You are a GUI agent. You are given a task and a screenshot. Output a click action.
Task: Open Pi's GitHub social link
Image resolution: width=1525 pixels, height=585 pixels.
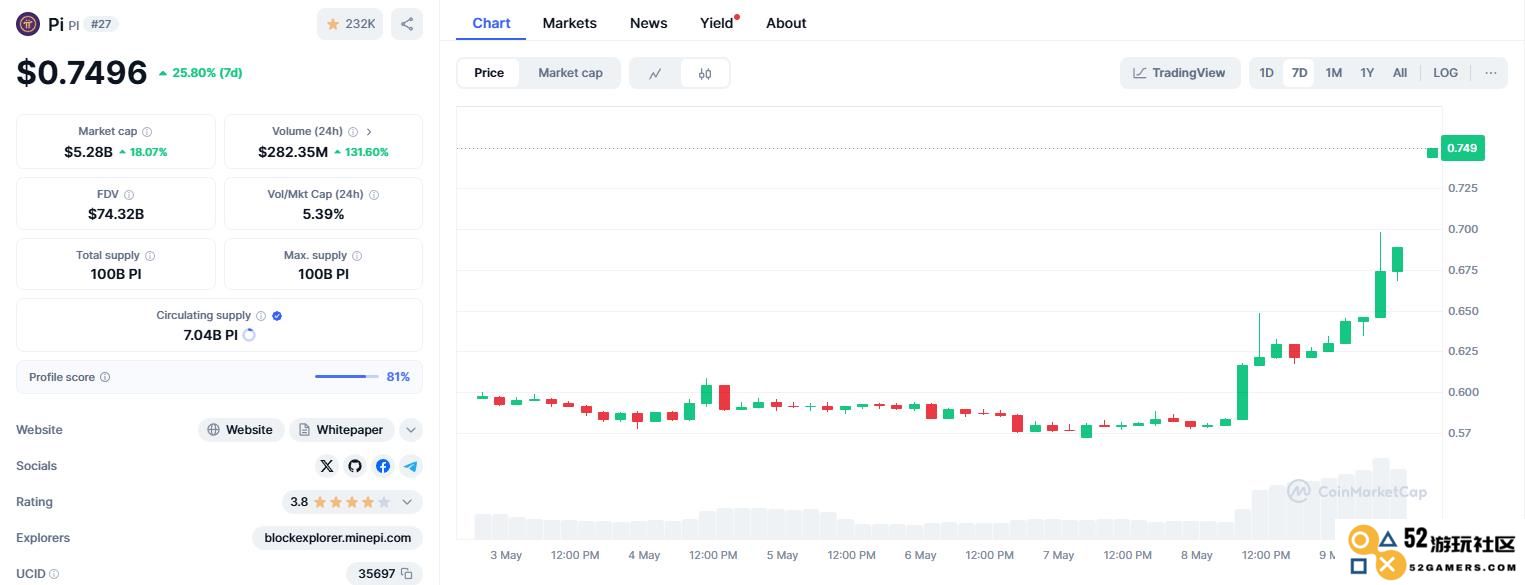(x=355, y=466)
